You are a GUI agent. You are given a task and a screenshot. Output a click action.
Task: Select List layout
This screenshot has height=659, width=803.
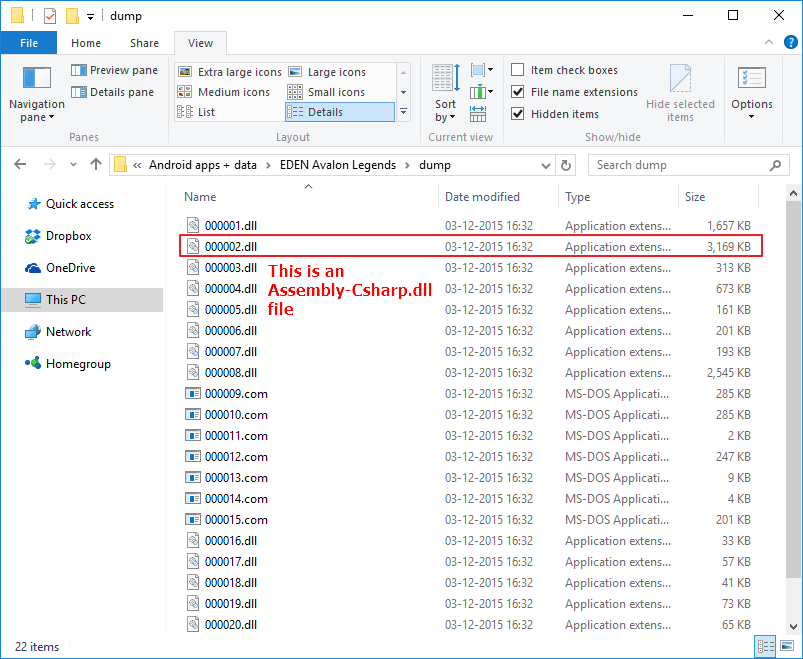196,112
